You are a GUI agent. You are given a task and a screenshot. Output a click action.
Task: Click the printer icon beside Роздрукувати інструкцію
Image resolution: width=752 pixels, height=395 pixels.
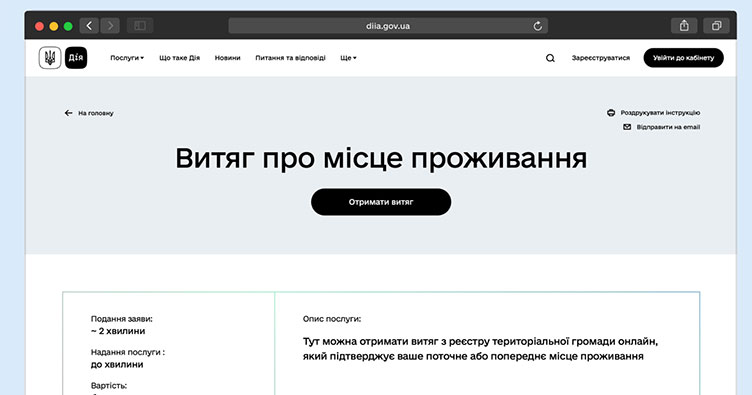(x=611, y=113)
